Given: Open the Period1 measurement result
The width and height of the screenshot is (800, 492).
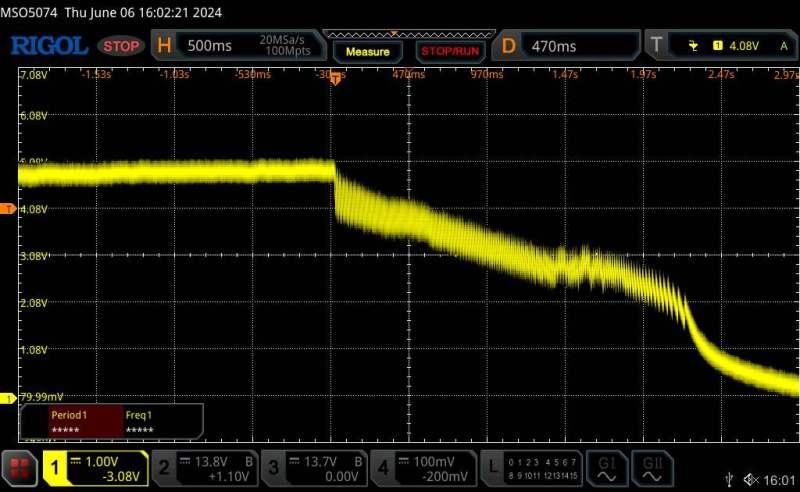Looking at the screenshot, I should [x=71, y=421].
